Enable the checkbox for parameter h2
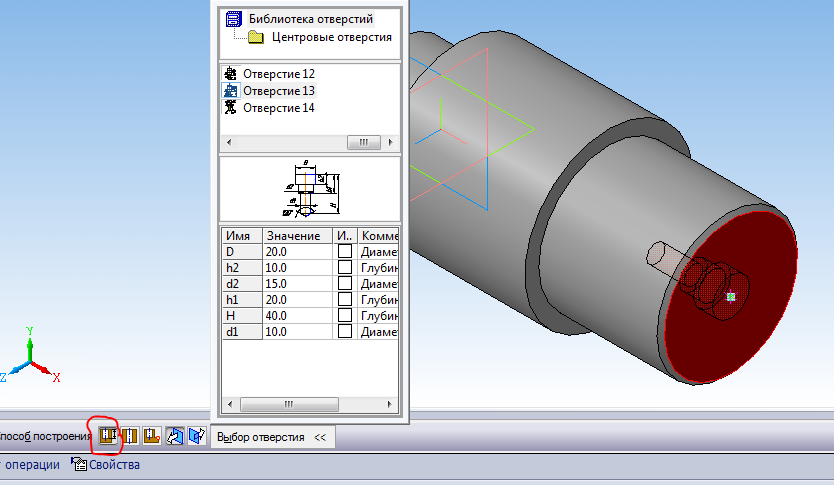The height and width of the screenshot is (485, 834). click(x=345, y=268)
